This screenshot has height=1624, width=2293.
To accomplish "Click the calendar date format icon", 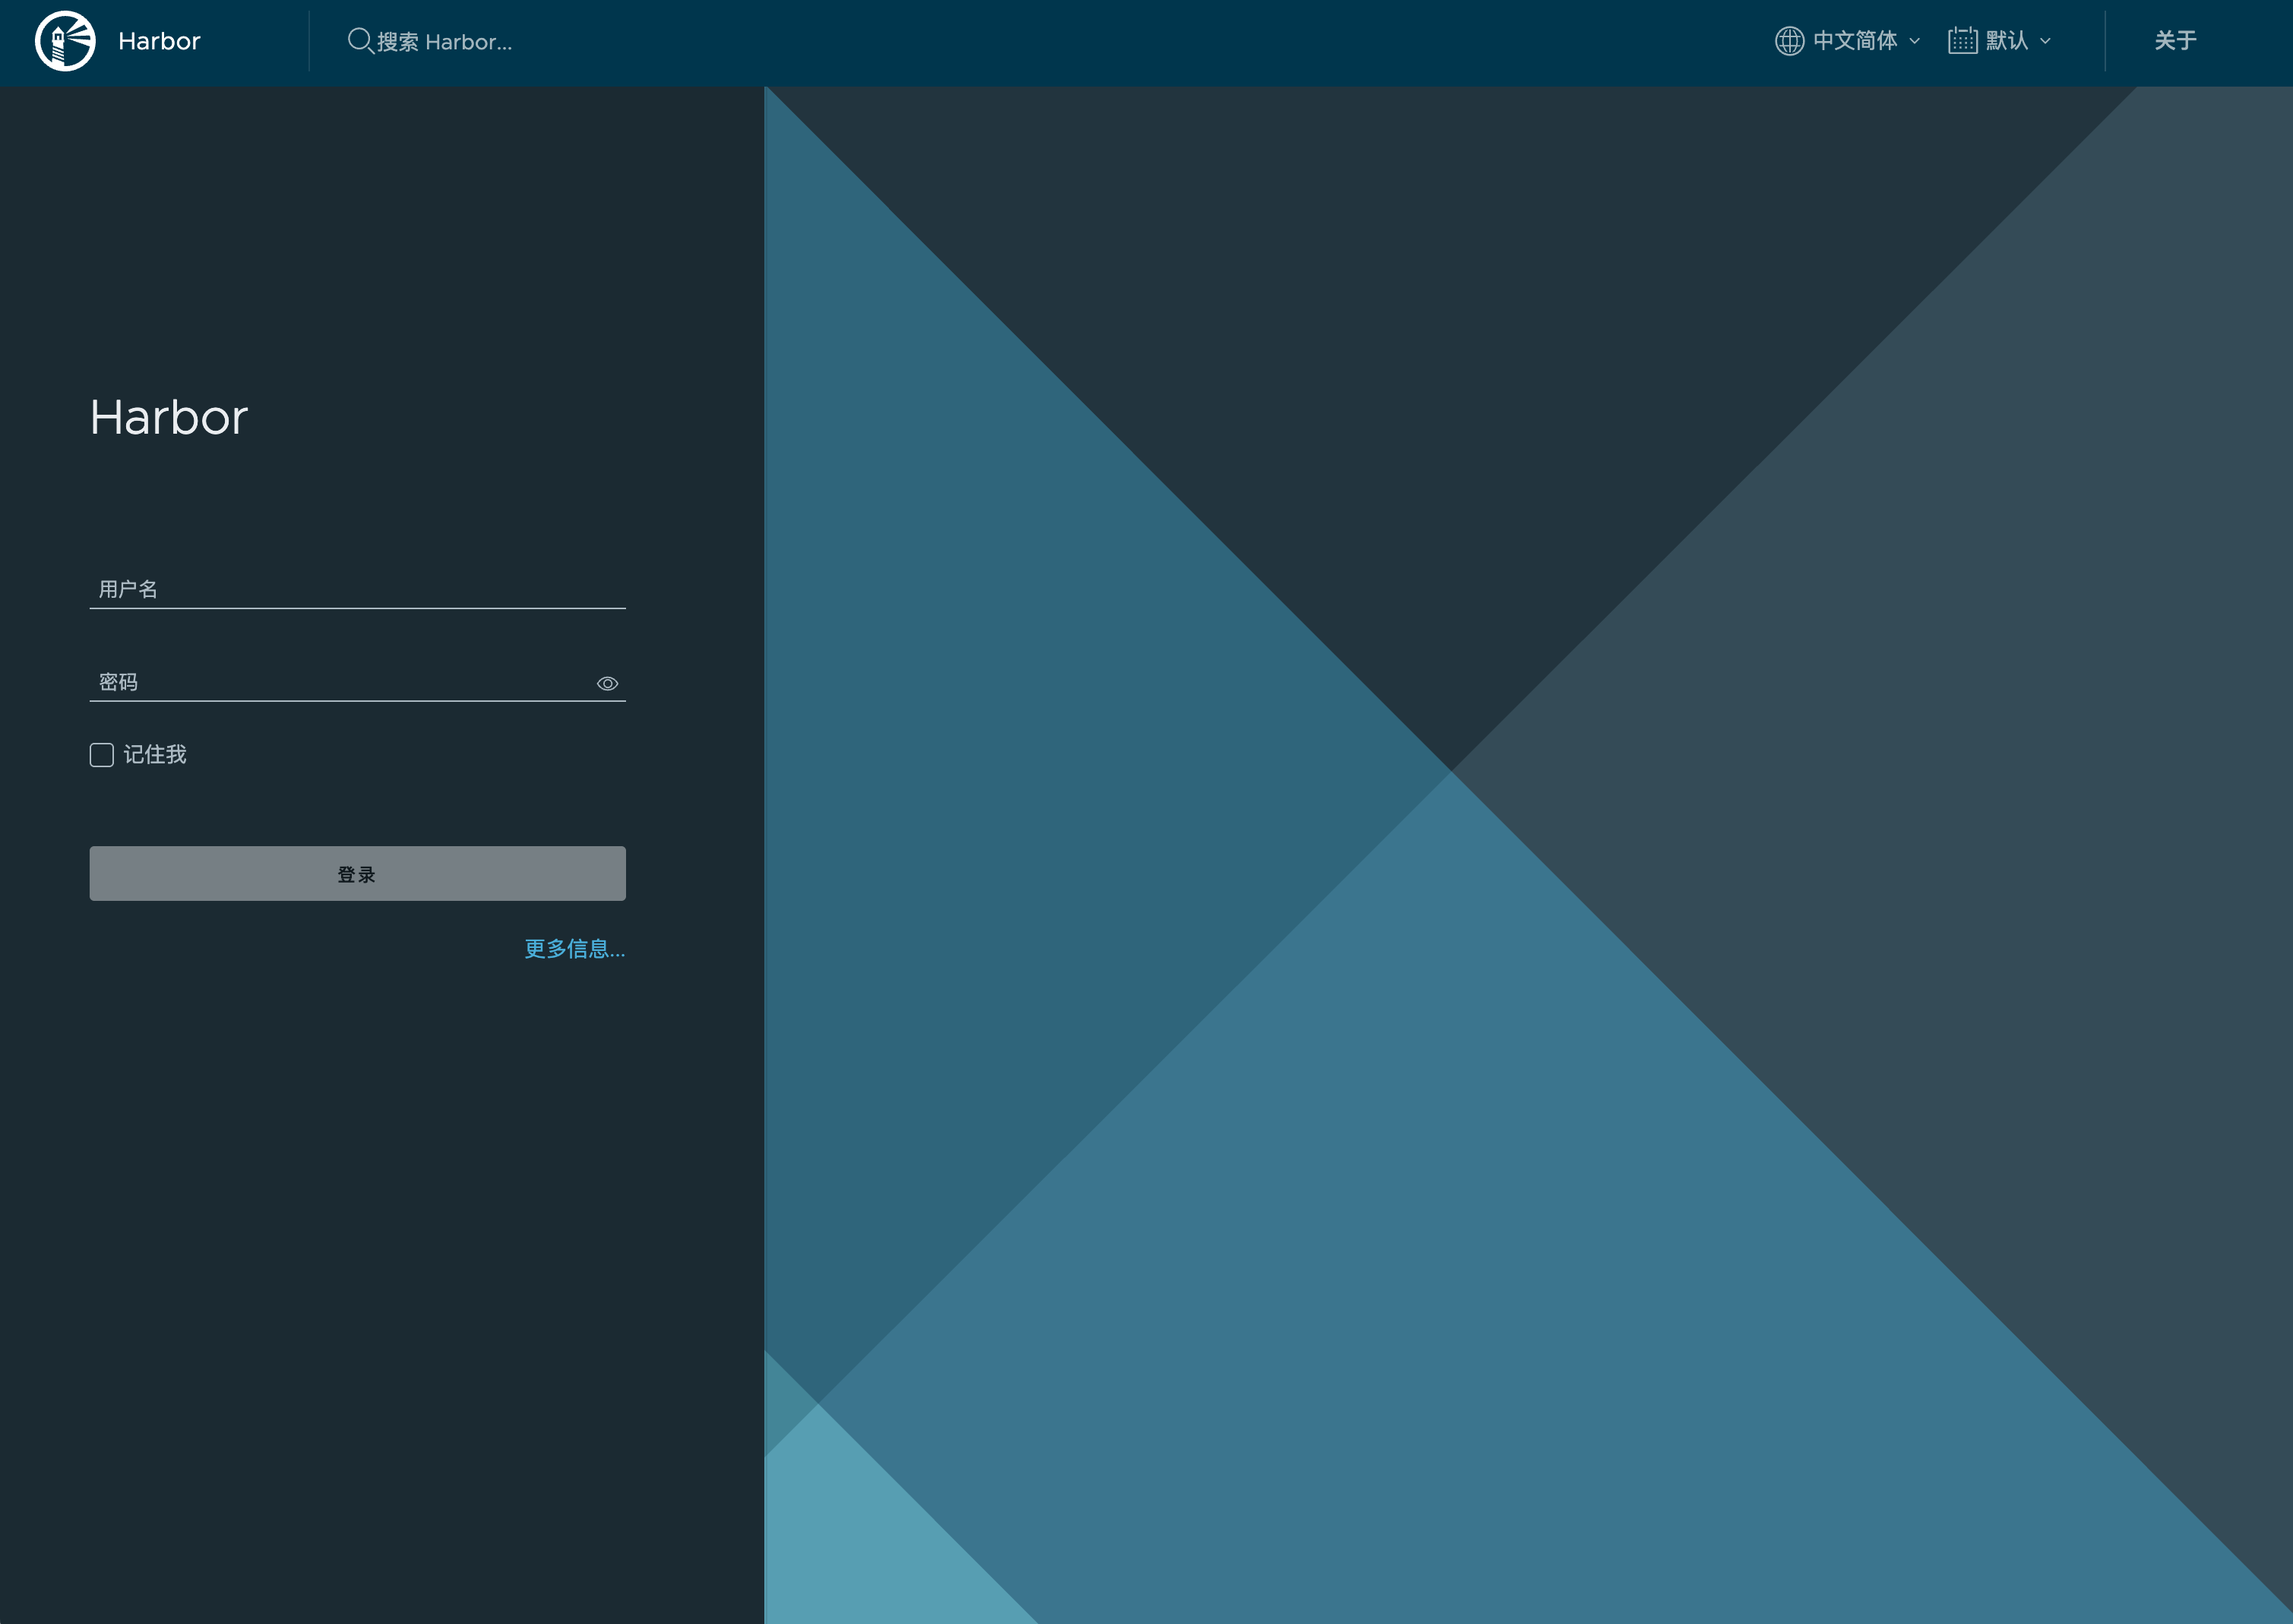I will point(1962,41).
